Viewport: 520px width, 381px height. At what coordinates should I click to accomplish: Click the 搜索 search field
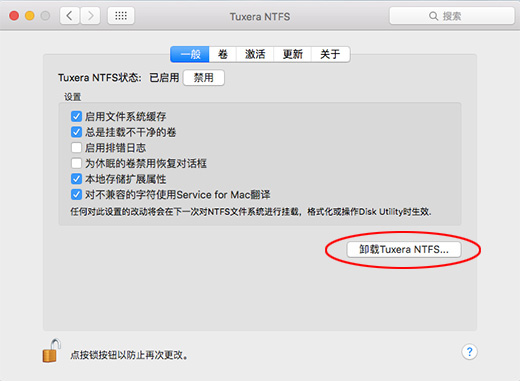point(452,16)
